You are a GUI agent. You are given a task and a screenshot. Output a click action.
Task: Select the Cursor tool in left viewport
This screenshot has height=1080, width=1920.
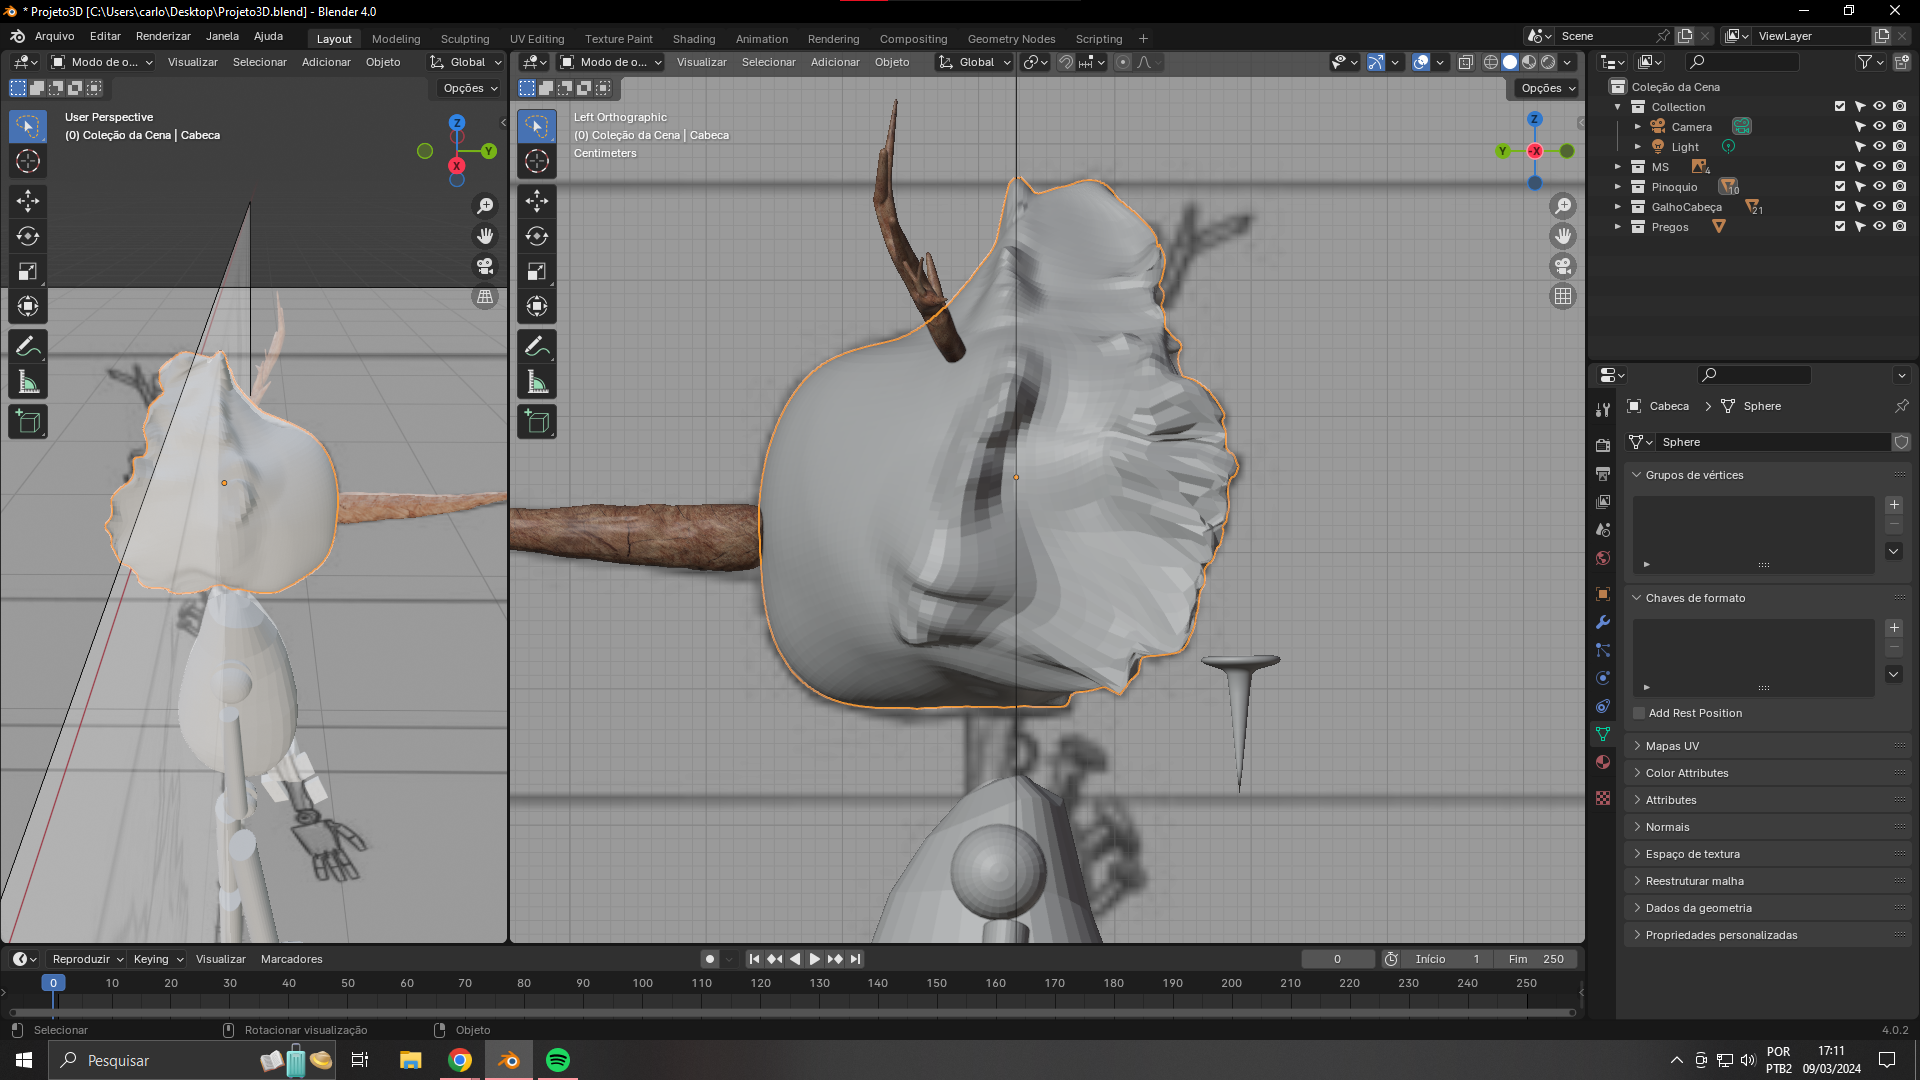(28, 161)
